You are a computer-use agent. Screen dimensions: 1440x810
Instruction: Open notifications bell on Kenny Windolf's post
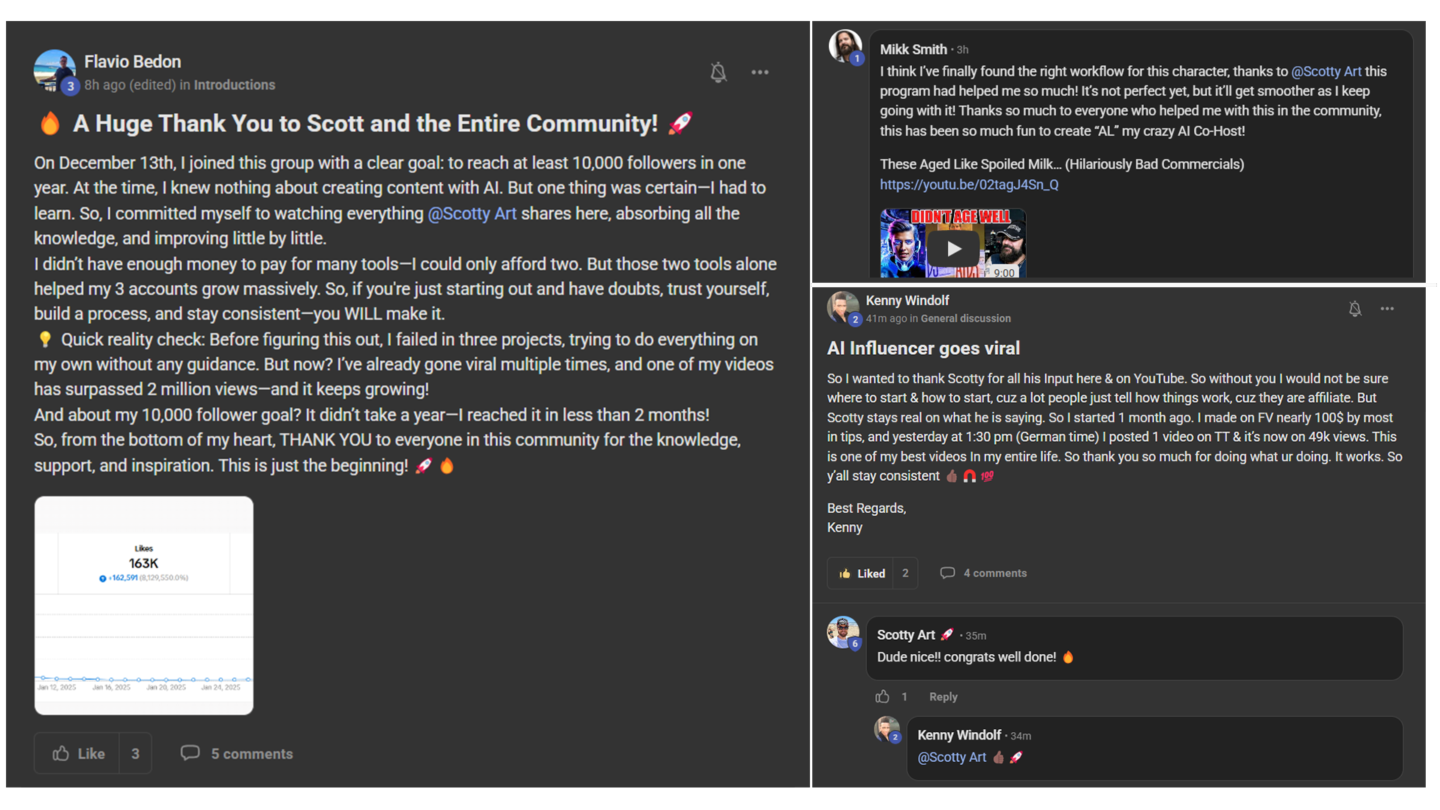pos(1355,310)
